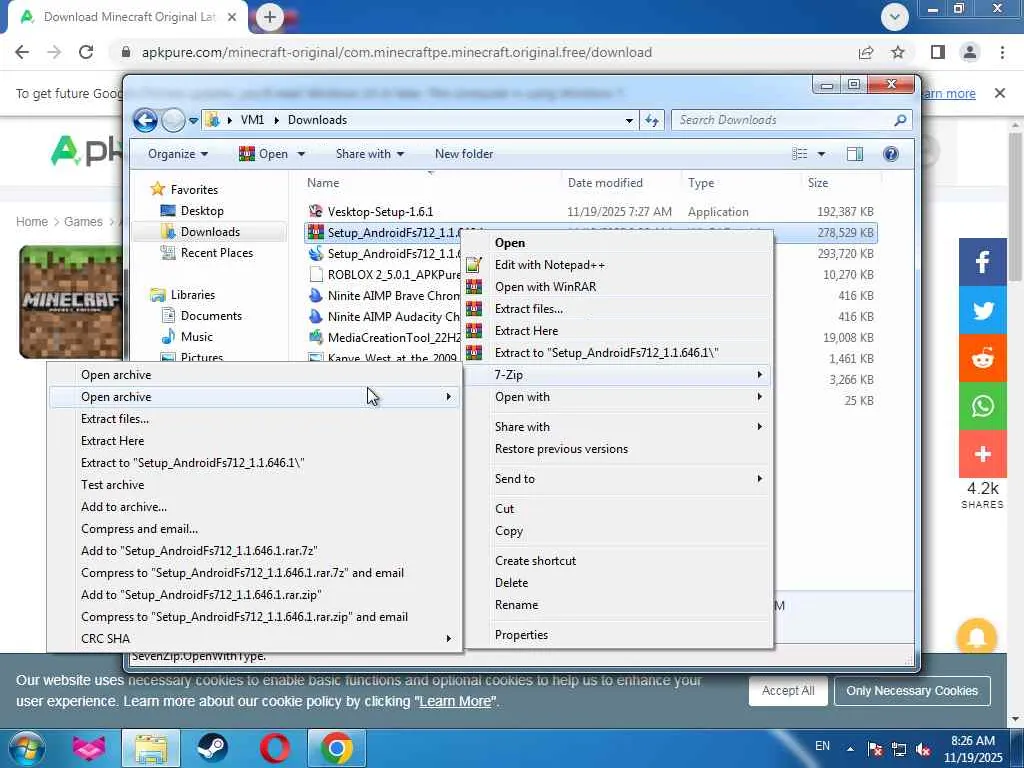Open Chrome tab search dropdown
The height and width of the screenshot is (768, 1024).
click(895, 17)
